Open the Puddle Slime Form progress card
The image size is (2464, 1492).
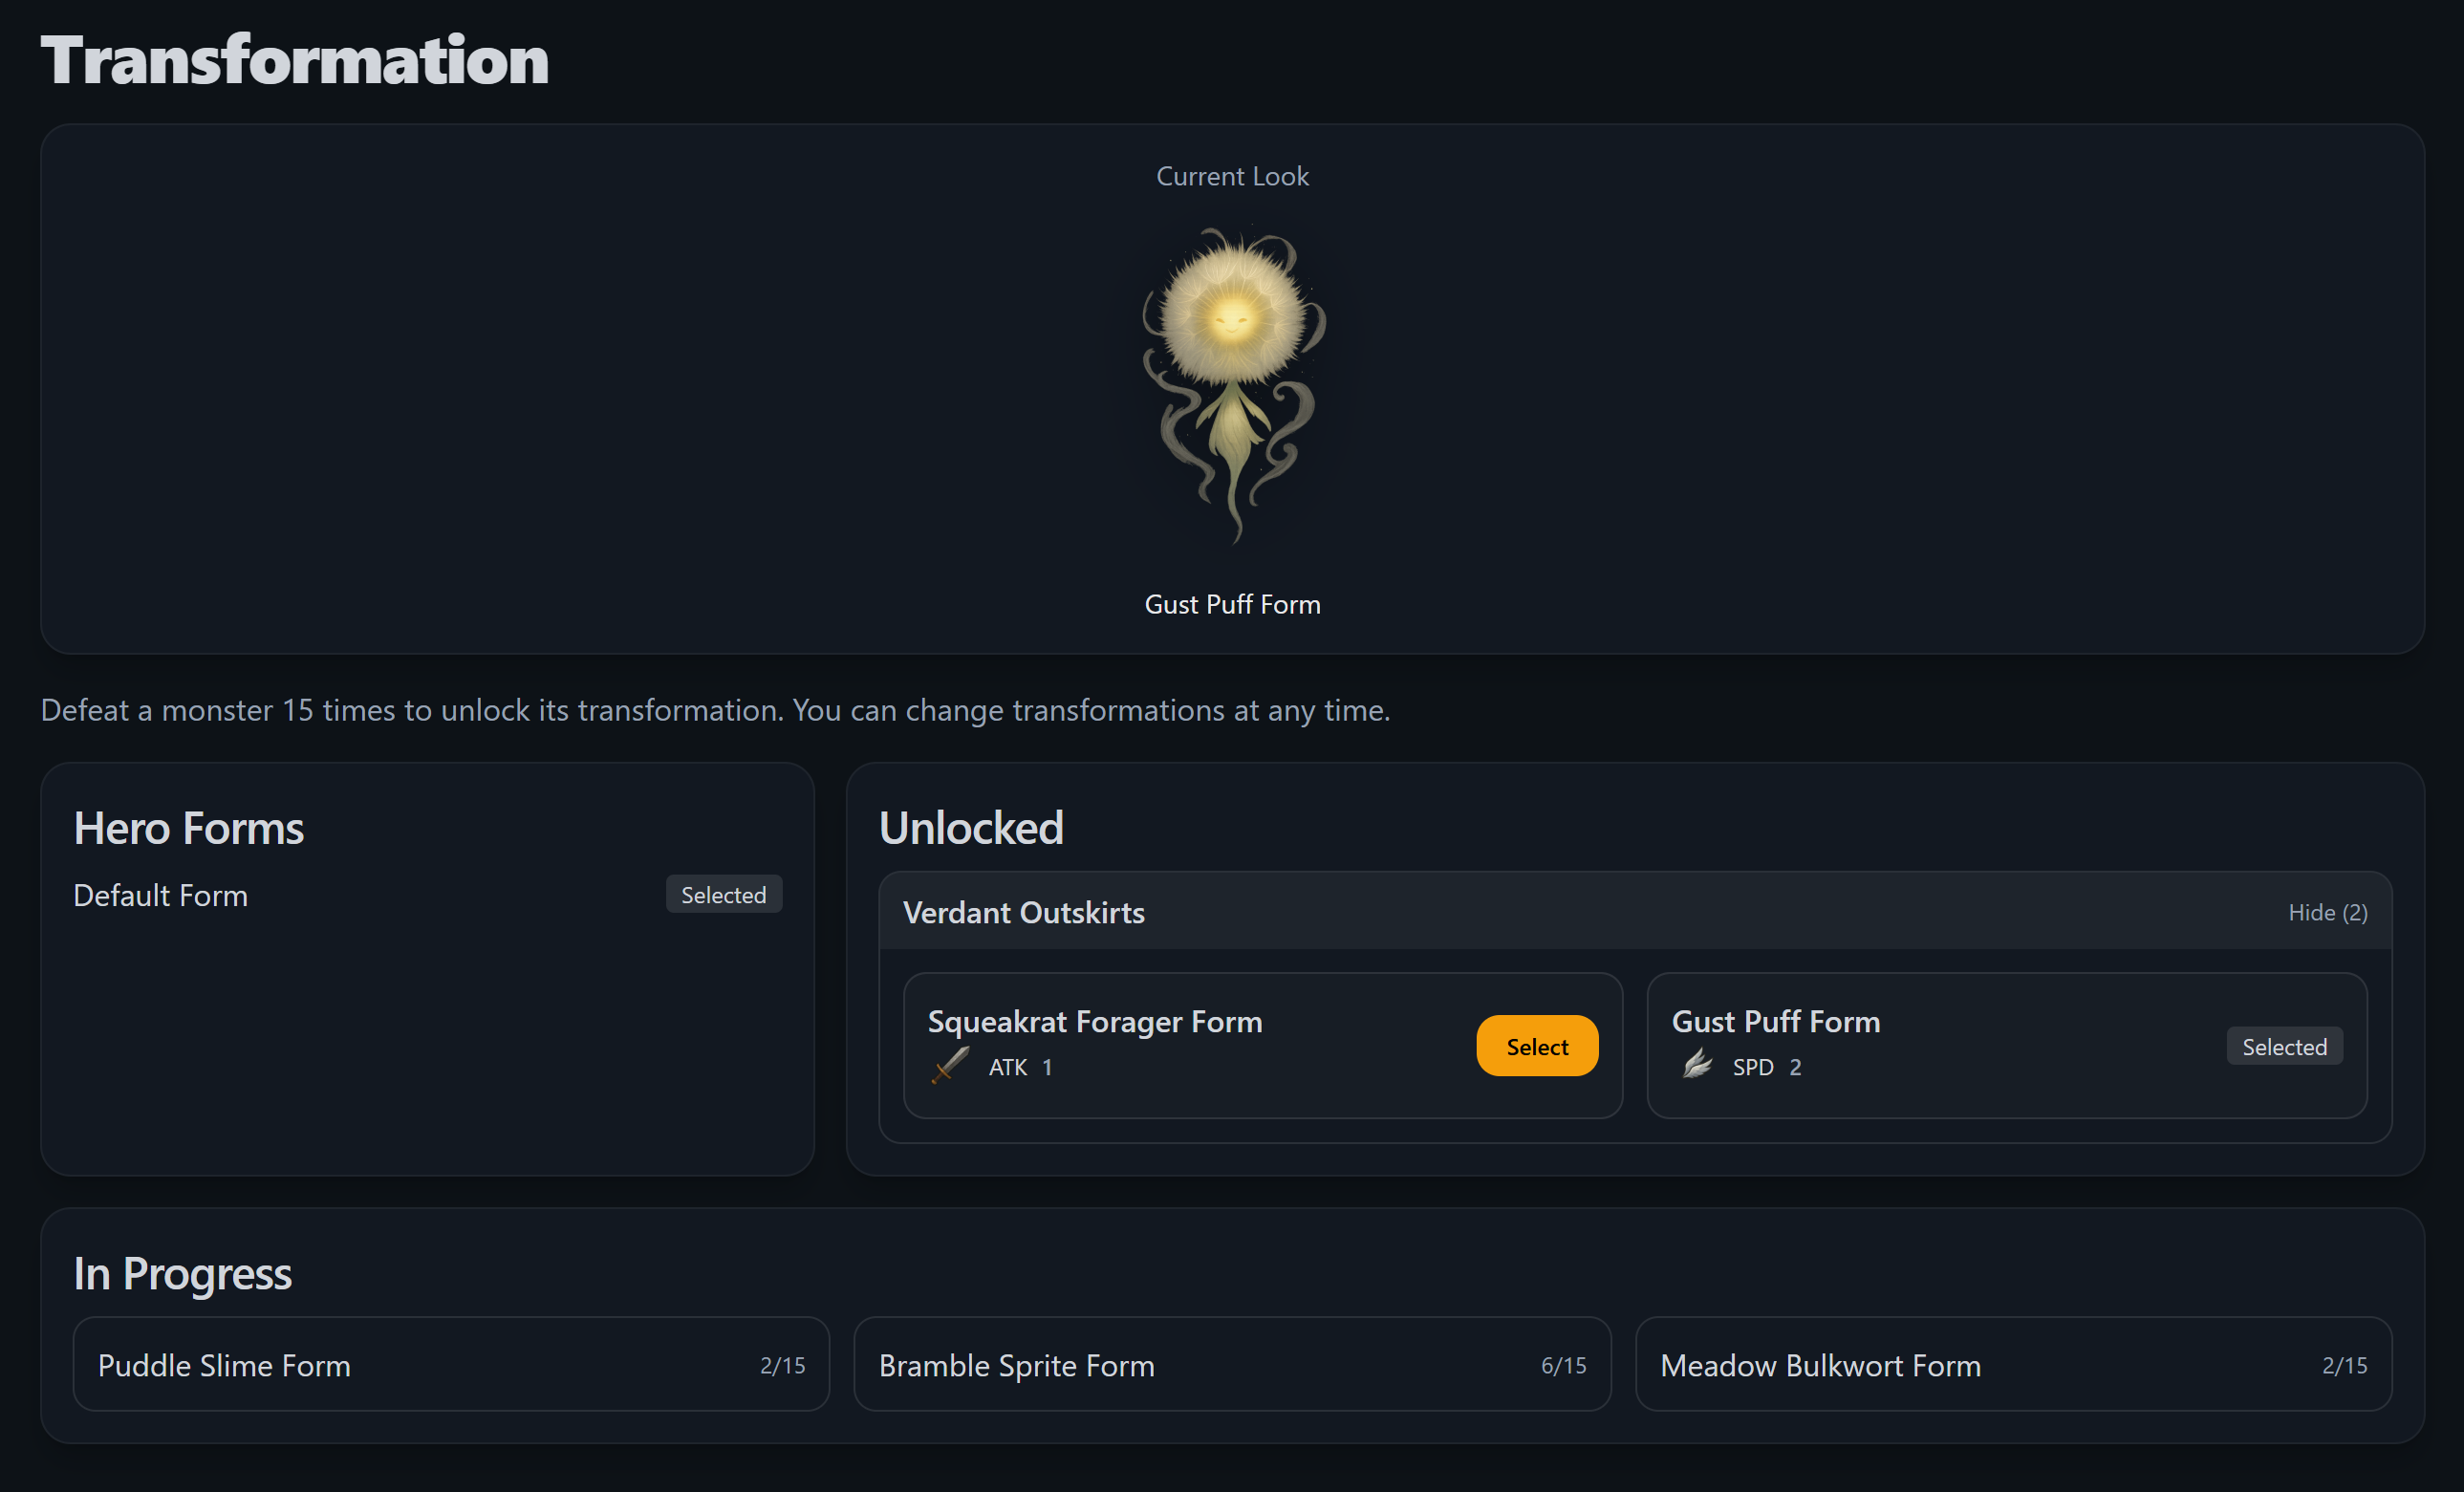click(x=450, y=1364)
